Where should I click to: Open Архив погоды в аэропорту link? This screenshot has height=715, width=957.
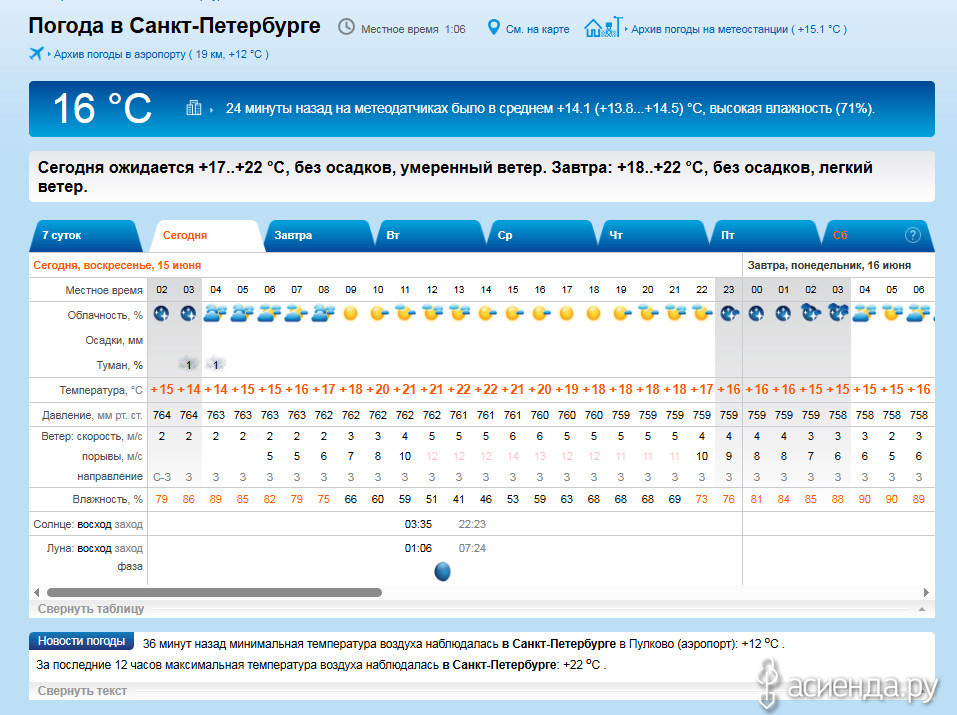click(161, 54)
